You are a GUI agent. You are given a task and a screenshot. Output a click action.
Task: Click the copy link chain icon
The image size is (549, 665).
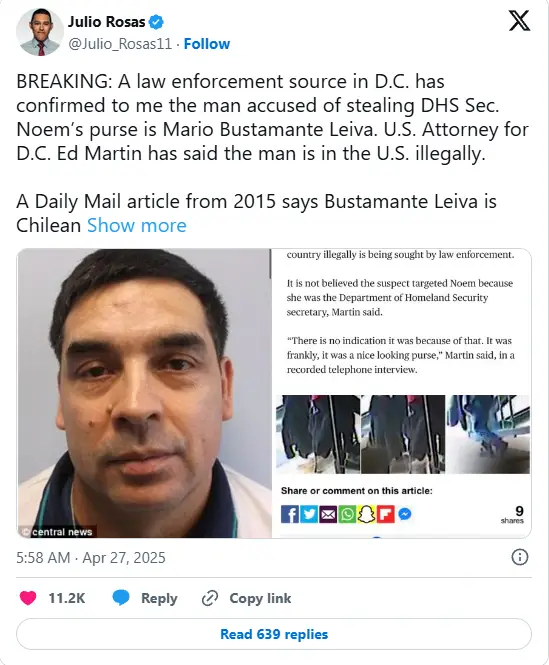[x=210, y=598]
